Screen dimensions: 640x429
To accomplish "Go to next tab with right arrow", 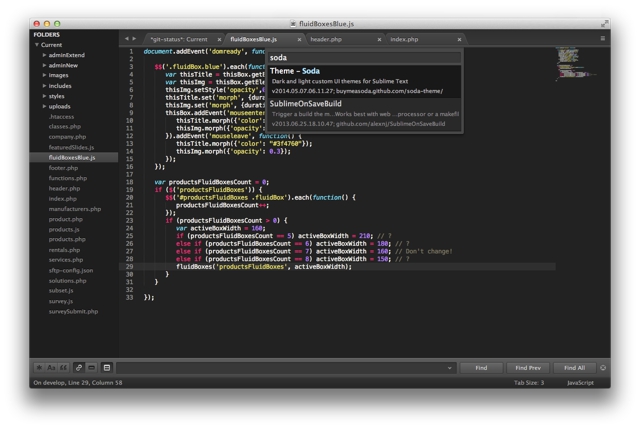I will coord(134,38).
